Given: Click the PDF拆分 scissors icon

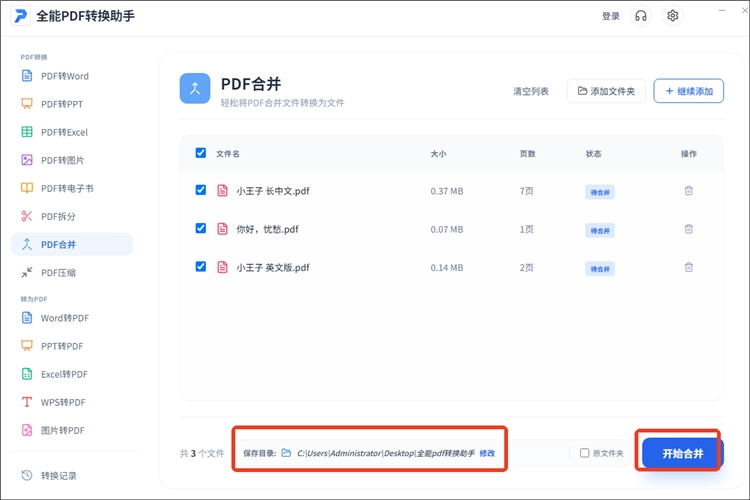Looking at the screenshot, I should point(27,216).
